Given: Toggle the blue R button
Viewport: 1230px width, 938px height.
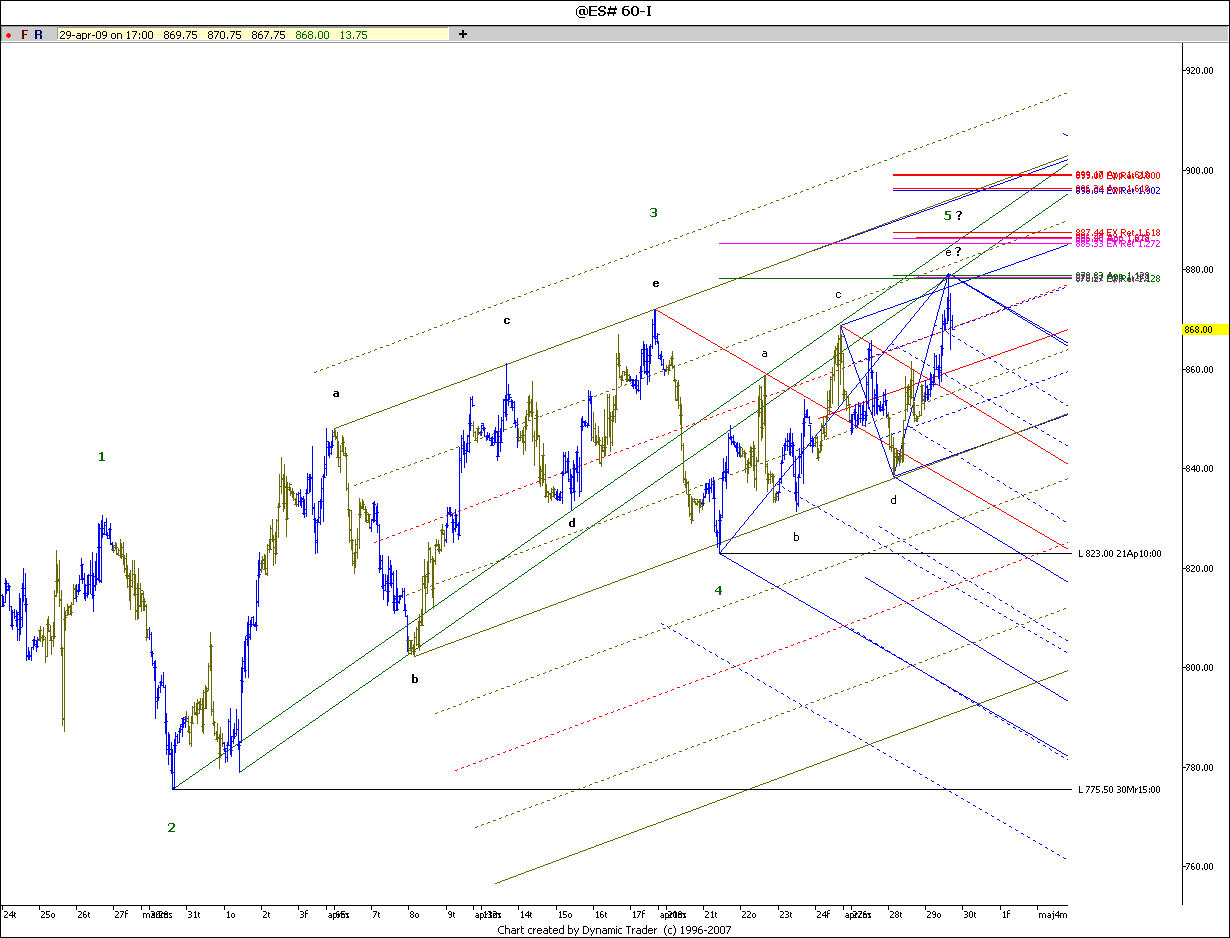Looking at the screenshot, I should pos(39,34).
